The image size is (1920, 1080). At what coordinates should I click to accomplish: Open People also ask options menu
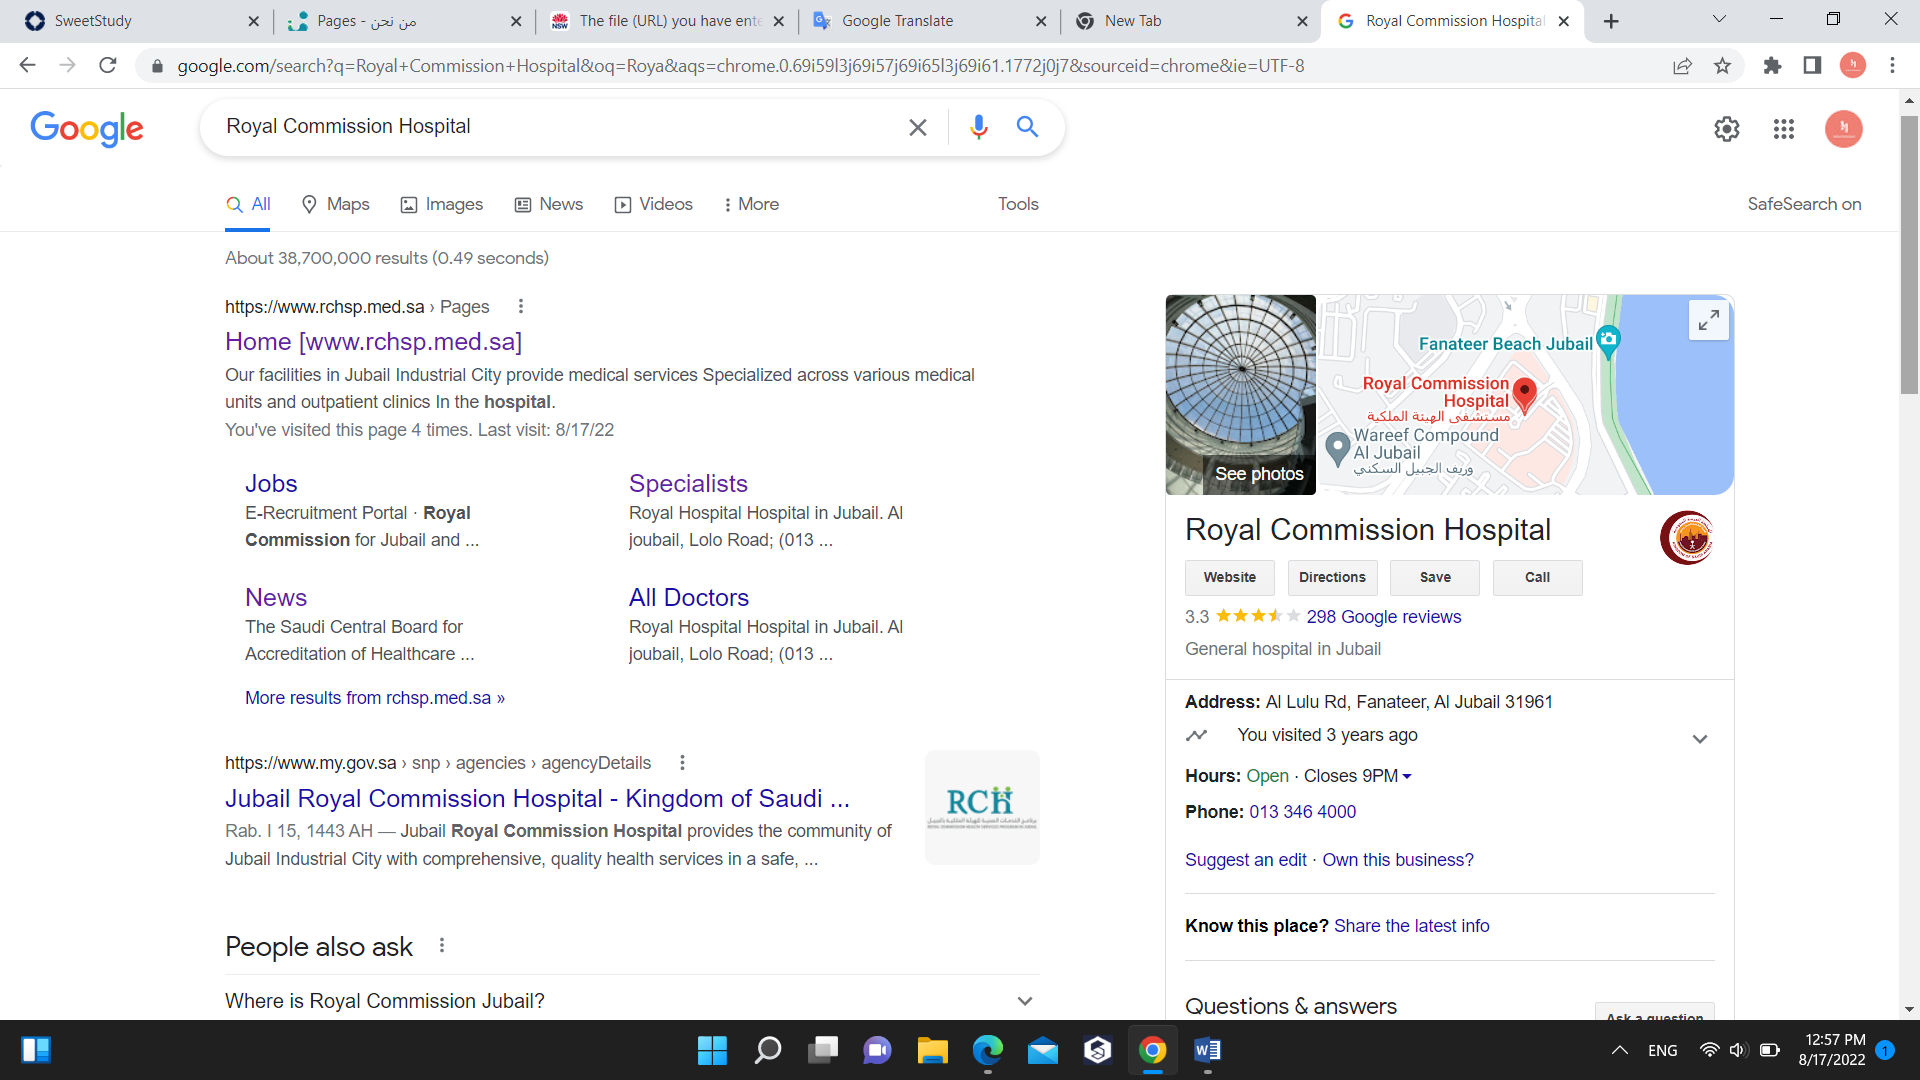click(442, 946)
